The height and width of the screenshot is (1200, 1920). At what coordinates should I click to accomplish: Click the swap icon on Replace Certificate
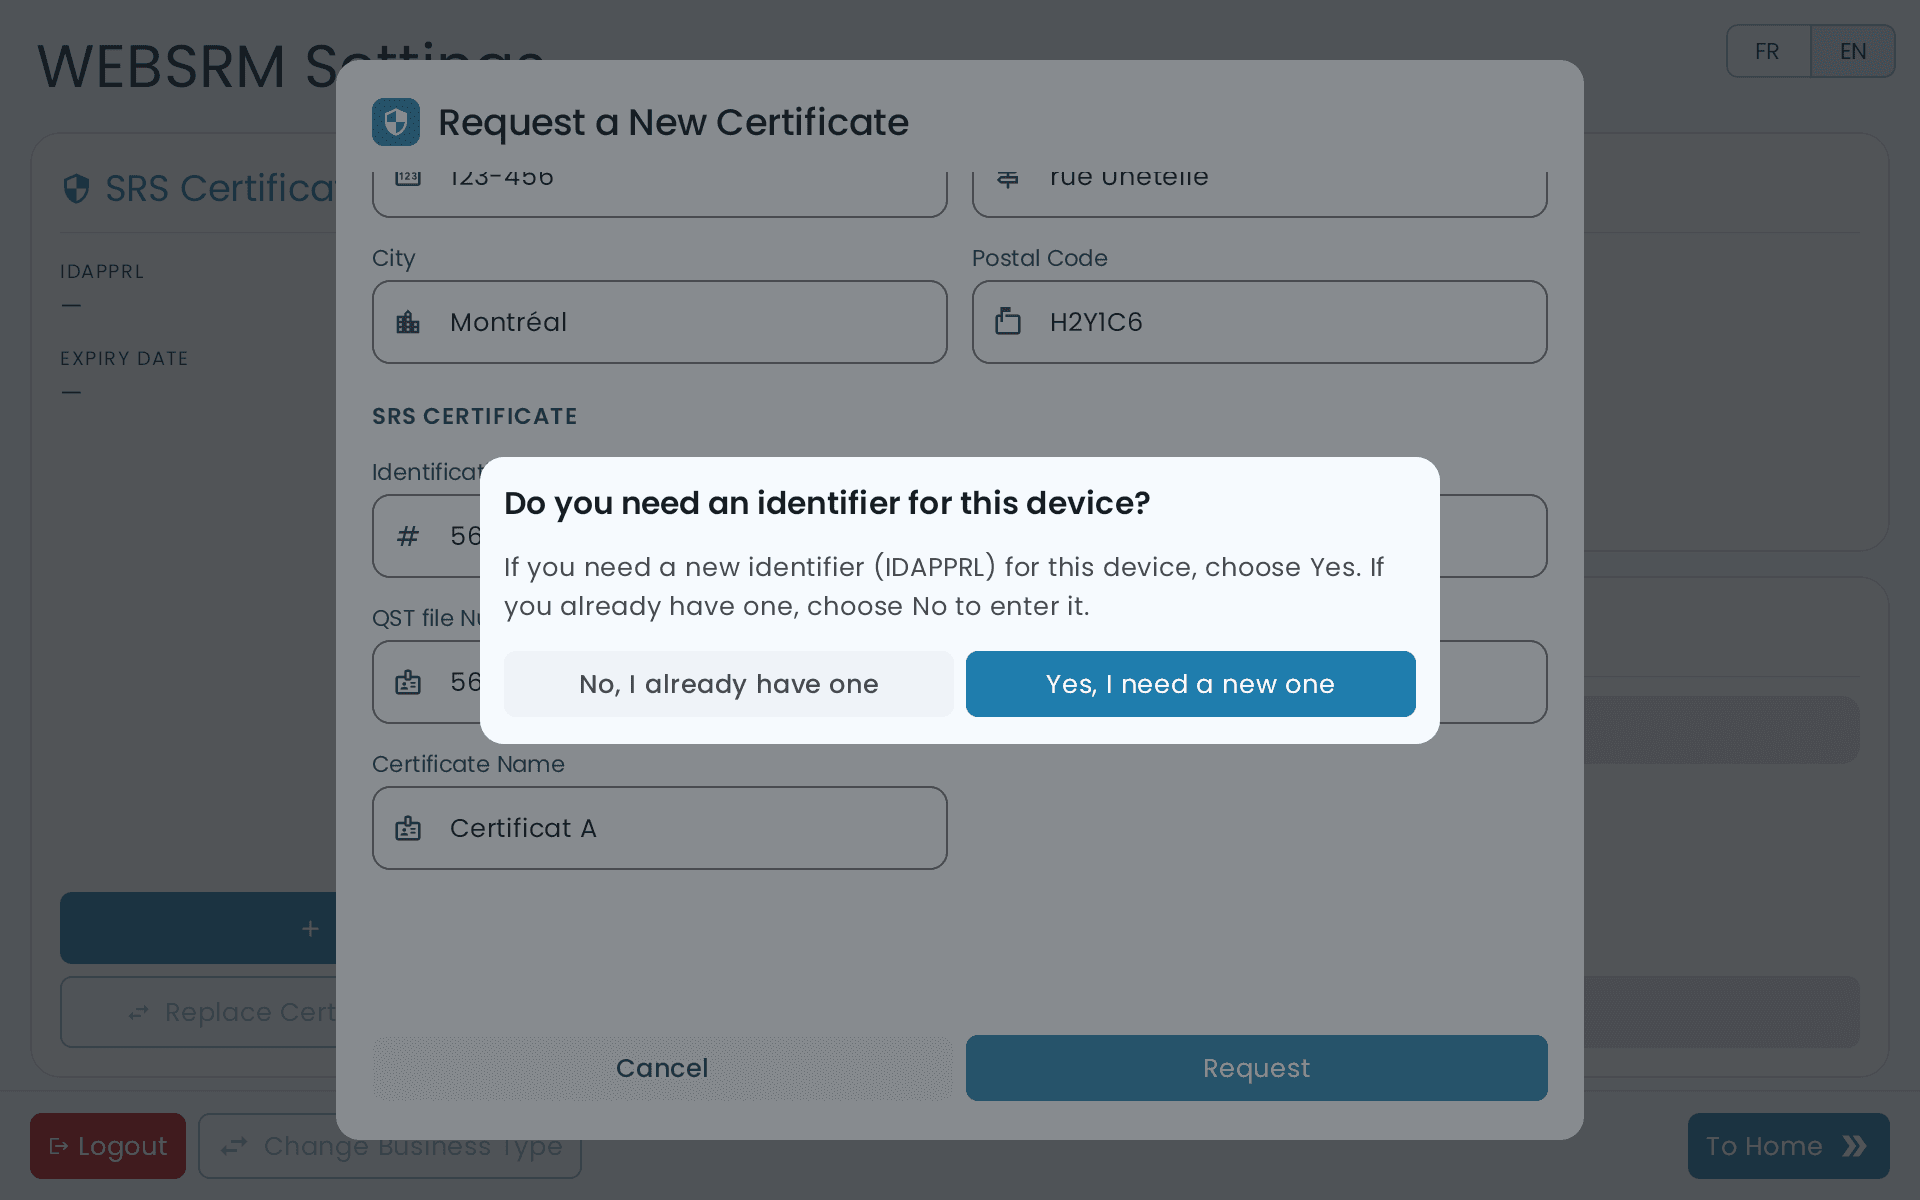pyautogui.click(x=138, y=1013)
